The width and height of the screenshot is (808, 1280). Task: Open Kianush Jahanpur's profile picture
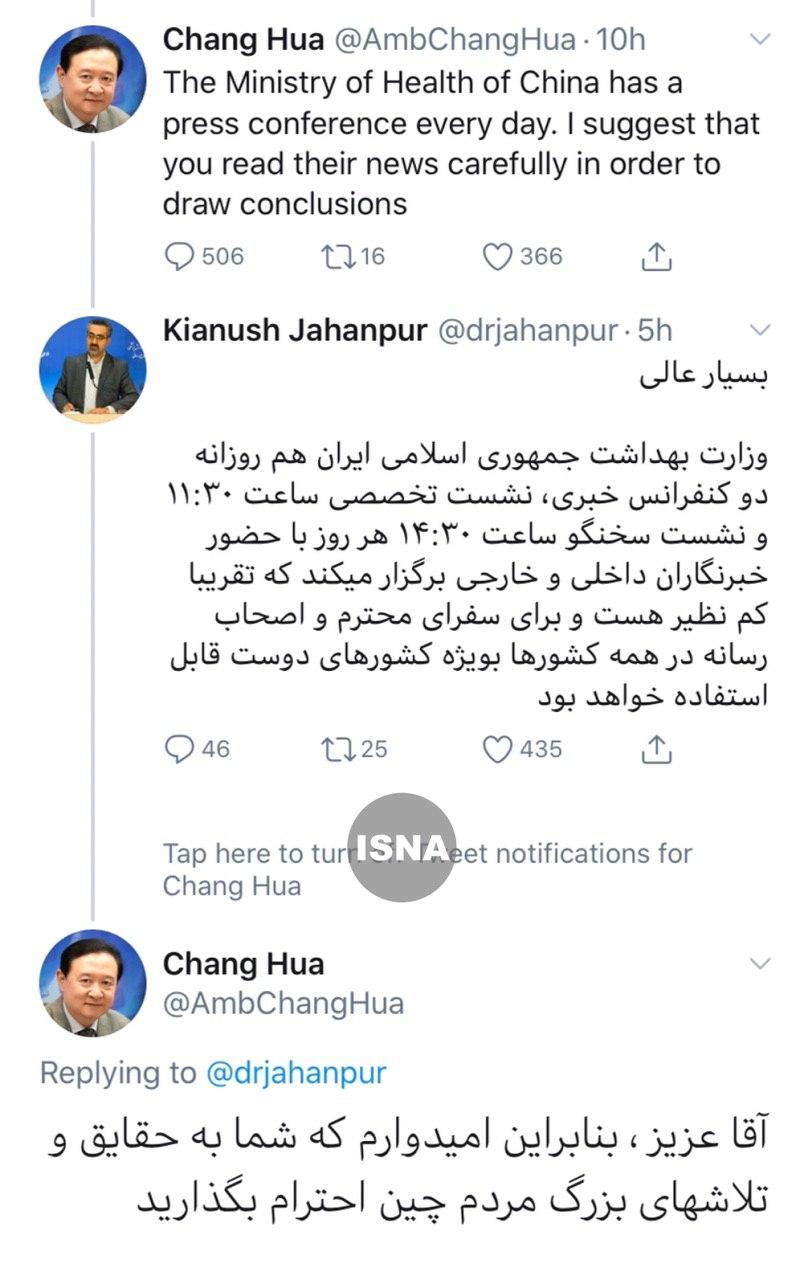pyautogui.click(x=93, y=370)
